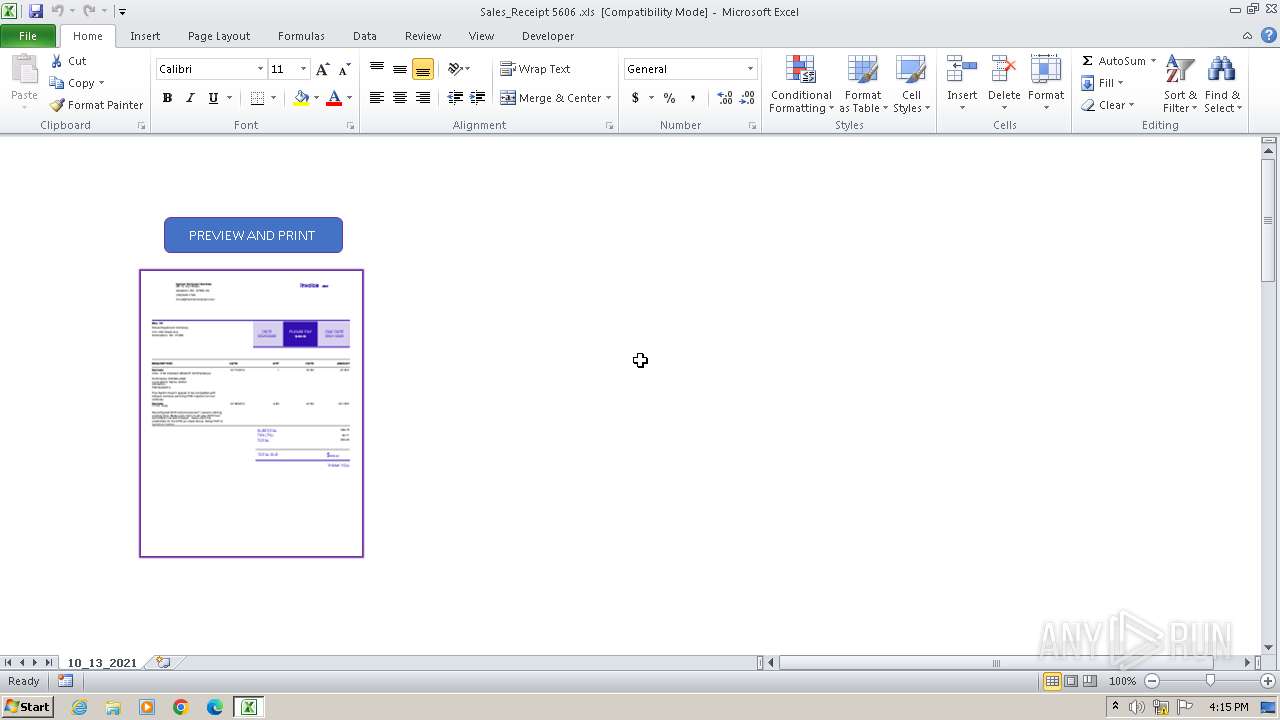Screen dimensions: 1280x720
Task: Click Decrease Decimal icon
Action: [x=747, y=98]
